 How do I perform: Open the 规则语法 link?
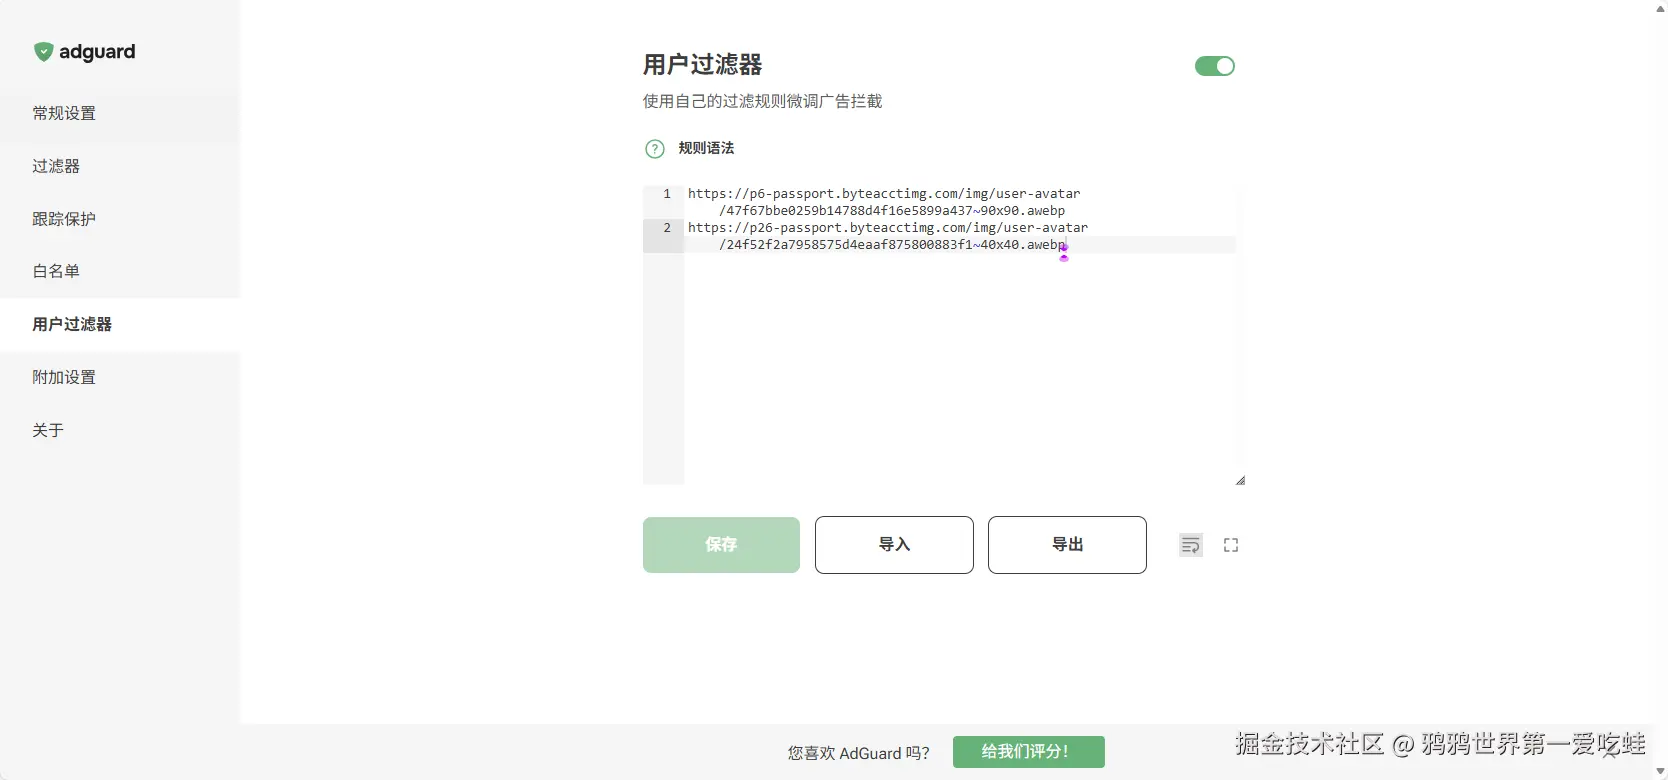click(x=706, y=148)
